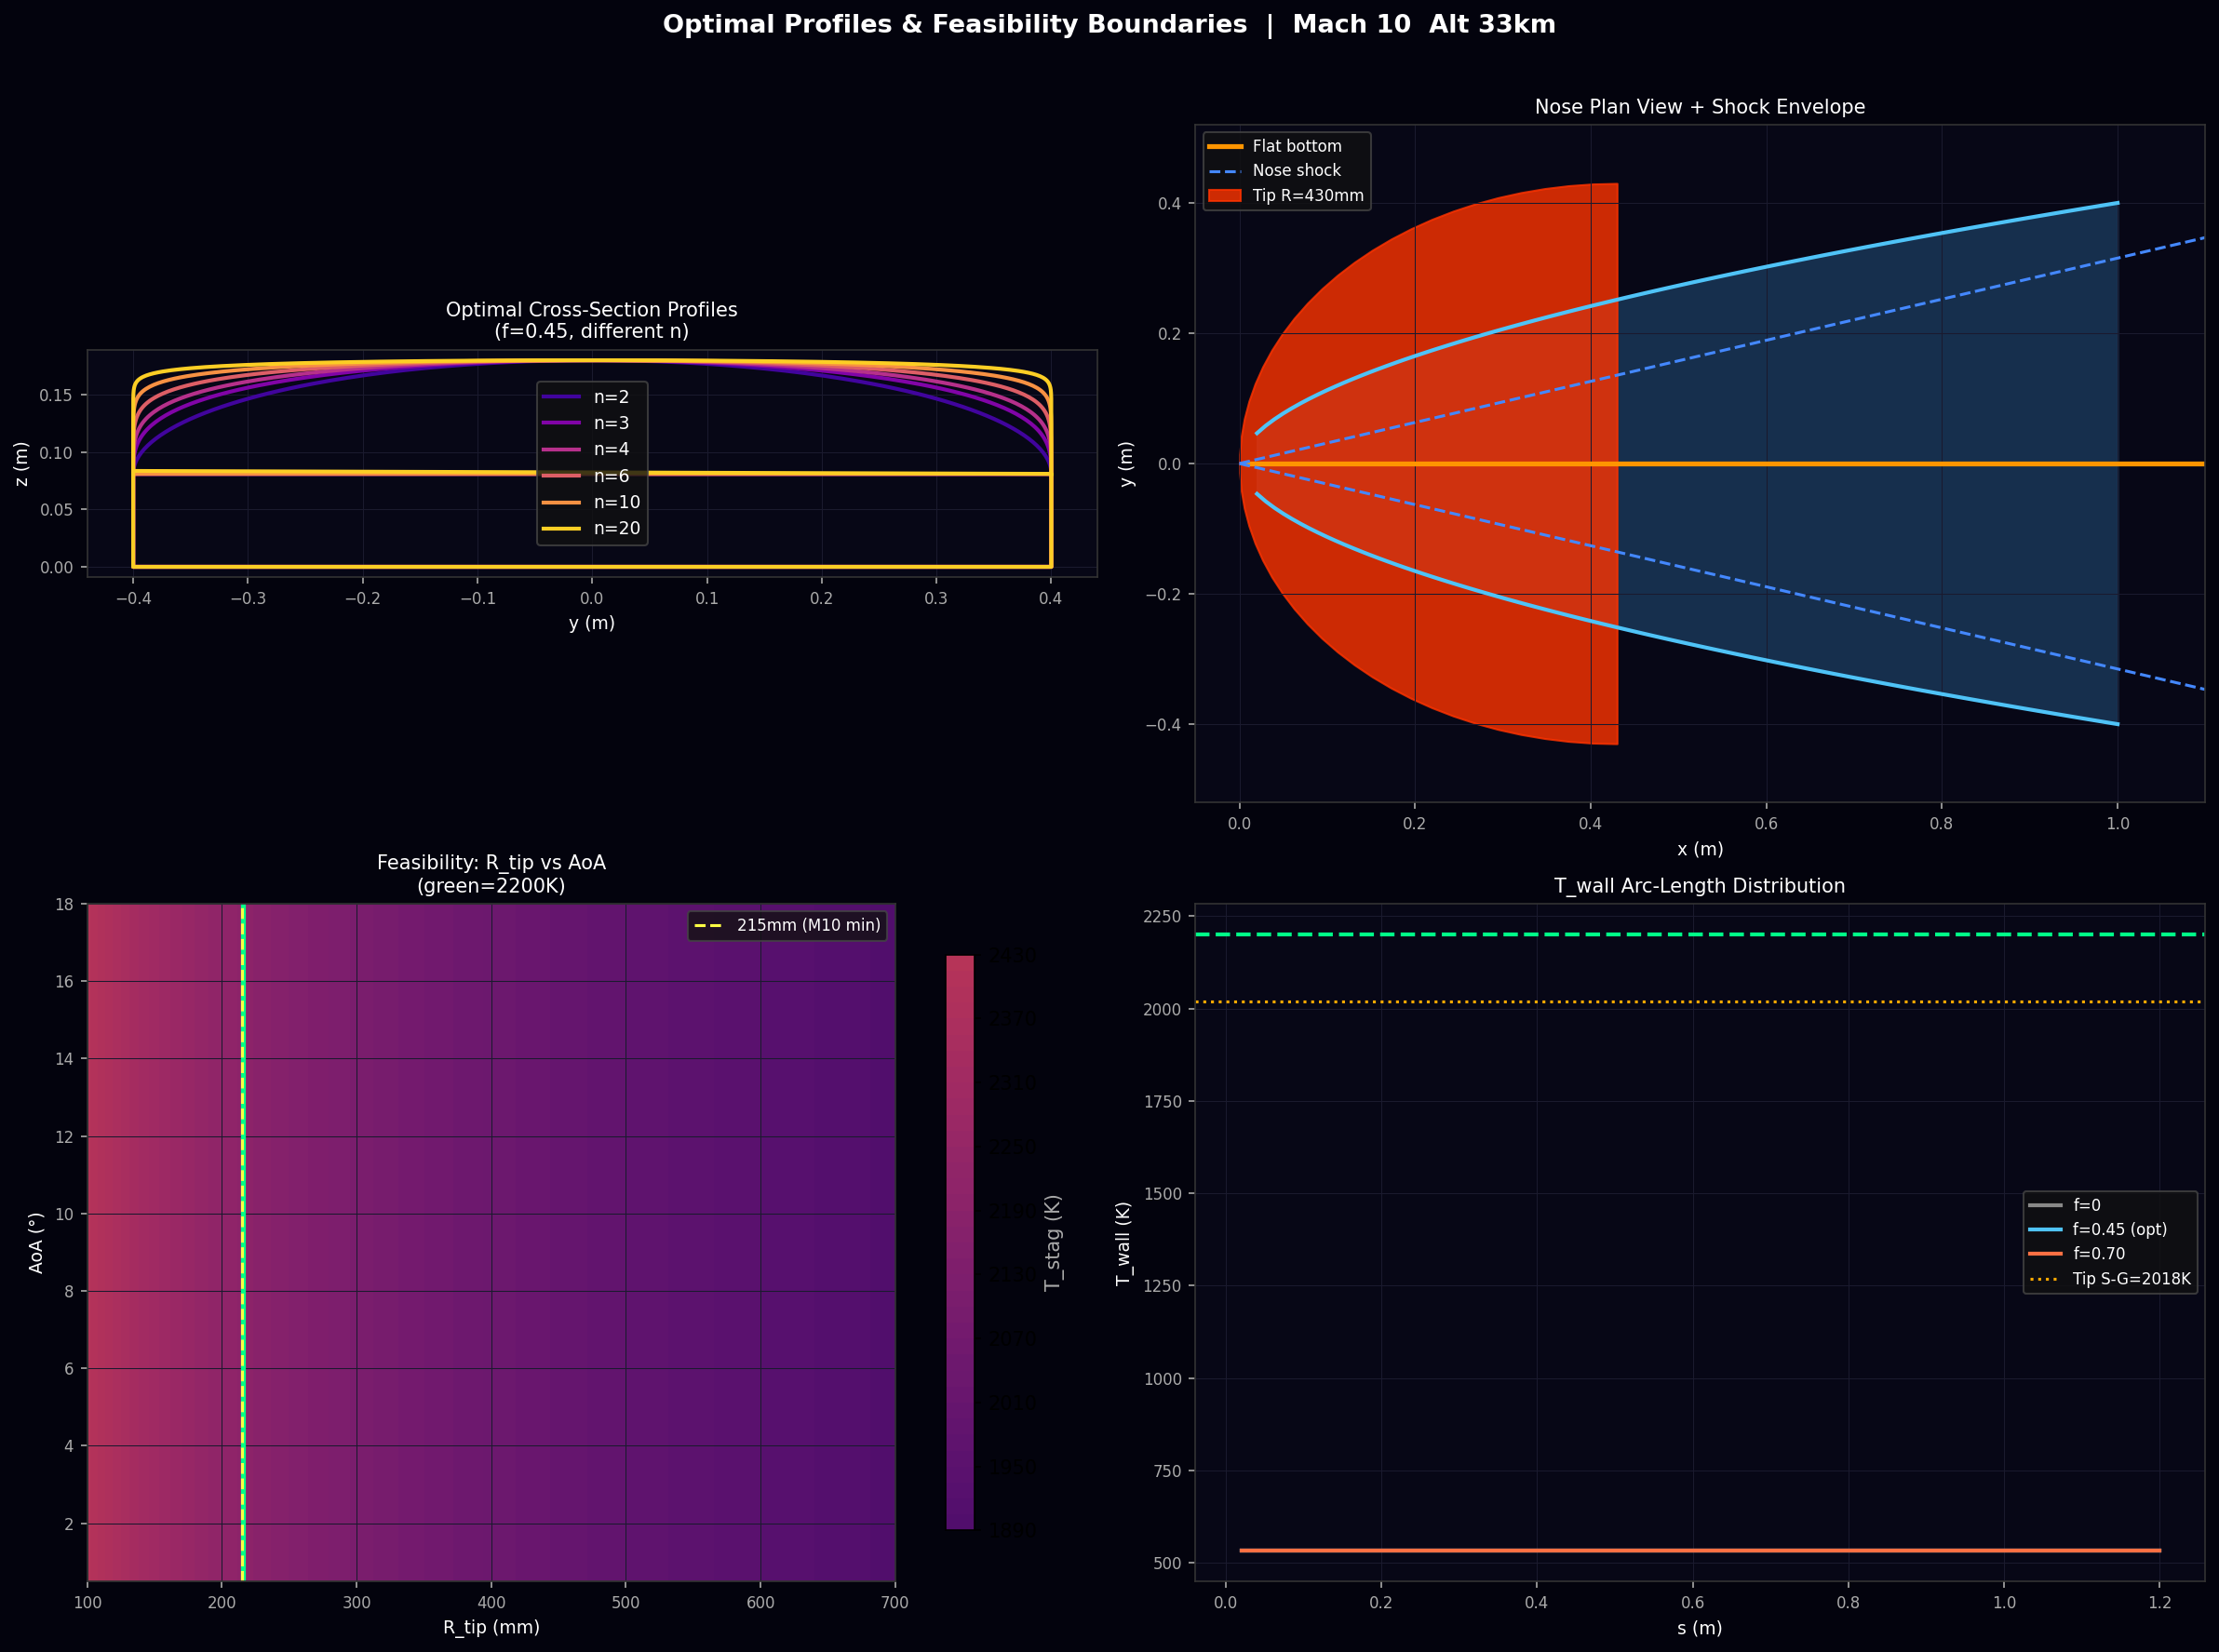Click the 'Flat bottom' legend entry
The image size is (2219, 1652).
1275,146
